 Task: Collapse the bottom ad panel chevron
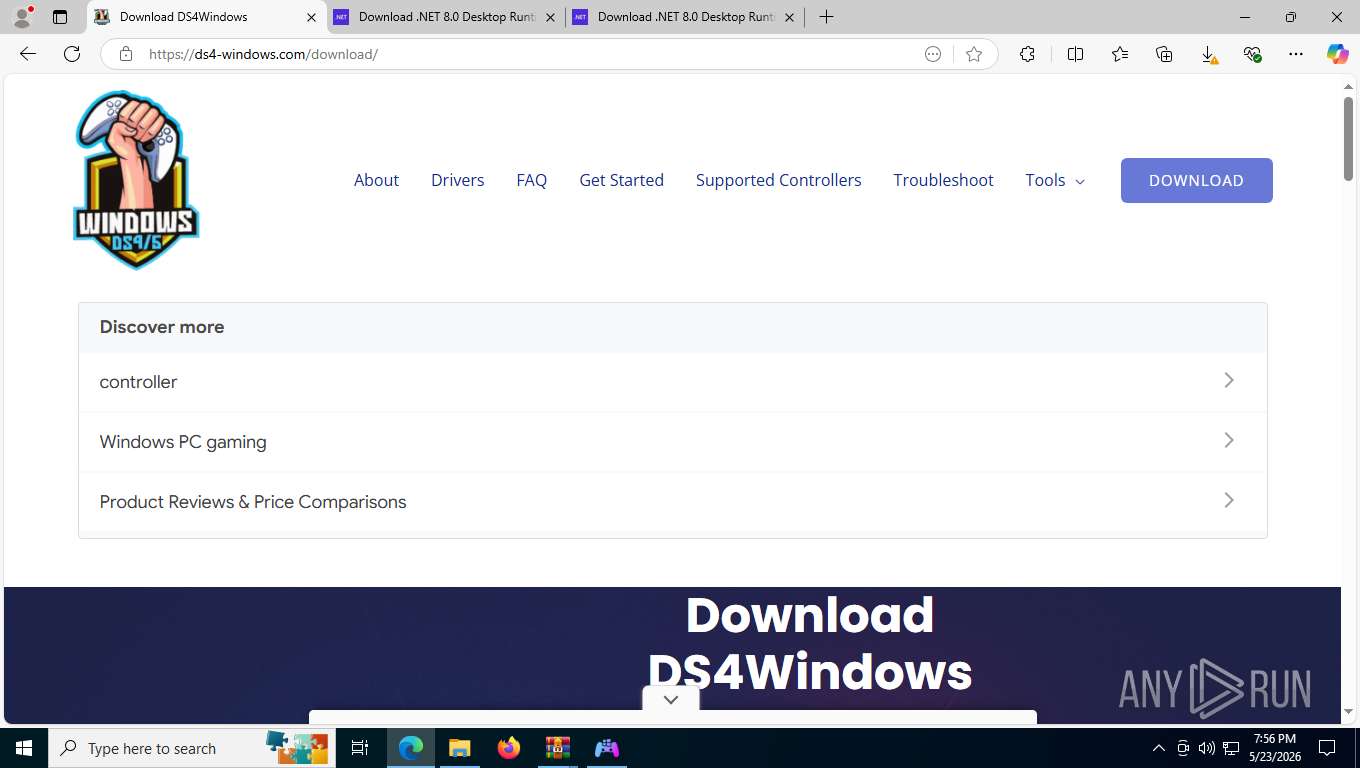pos(671,700)
